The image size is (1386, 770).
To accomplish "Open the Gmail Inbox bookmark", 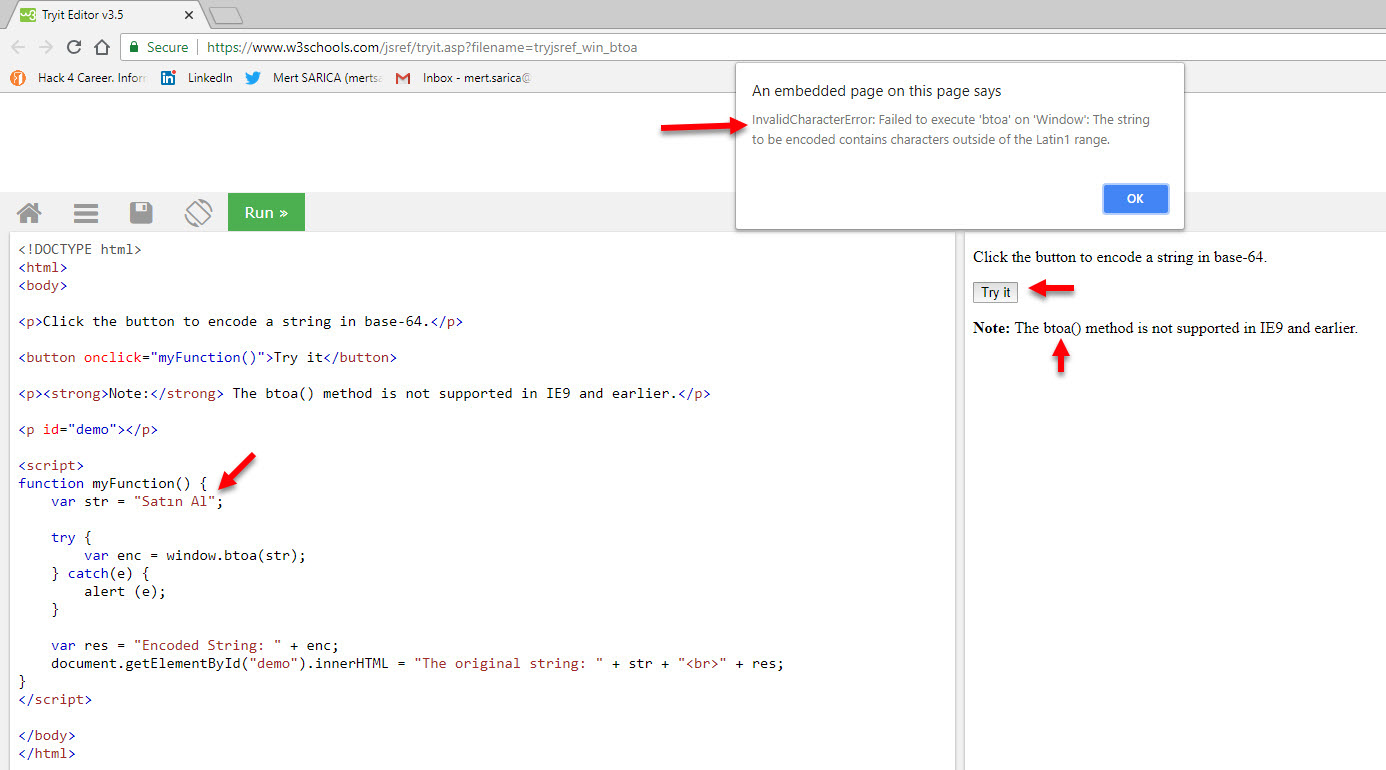I will 463,77.
